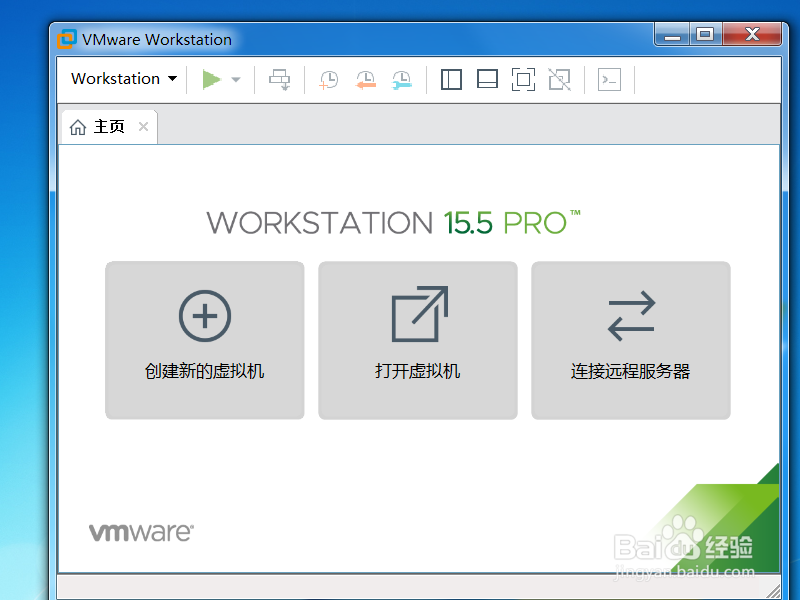Expand the power options dropdown arrow
800x600 pixels.
(x=236, y=80)
